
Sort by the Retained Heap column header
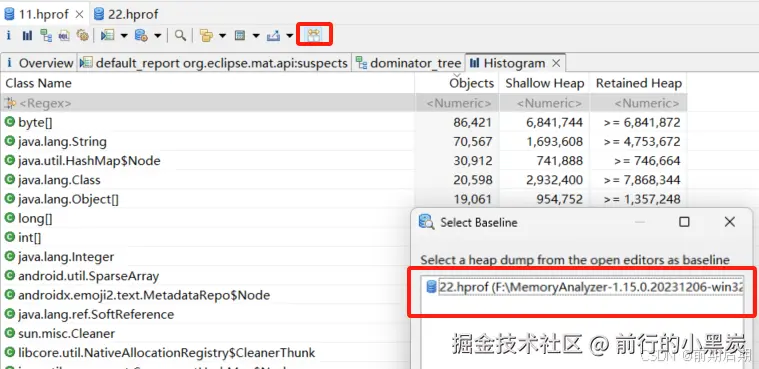click(638, 83)
